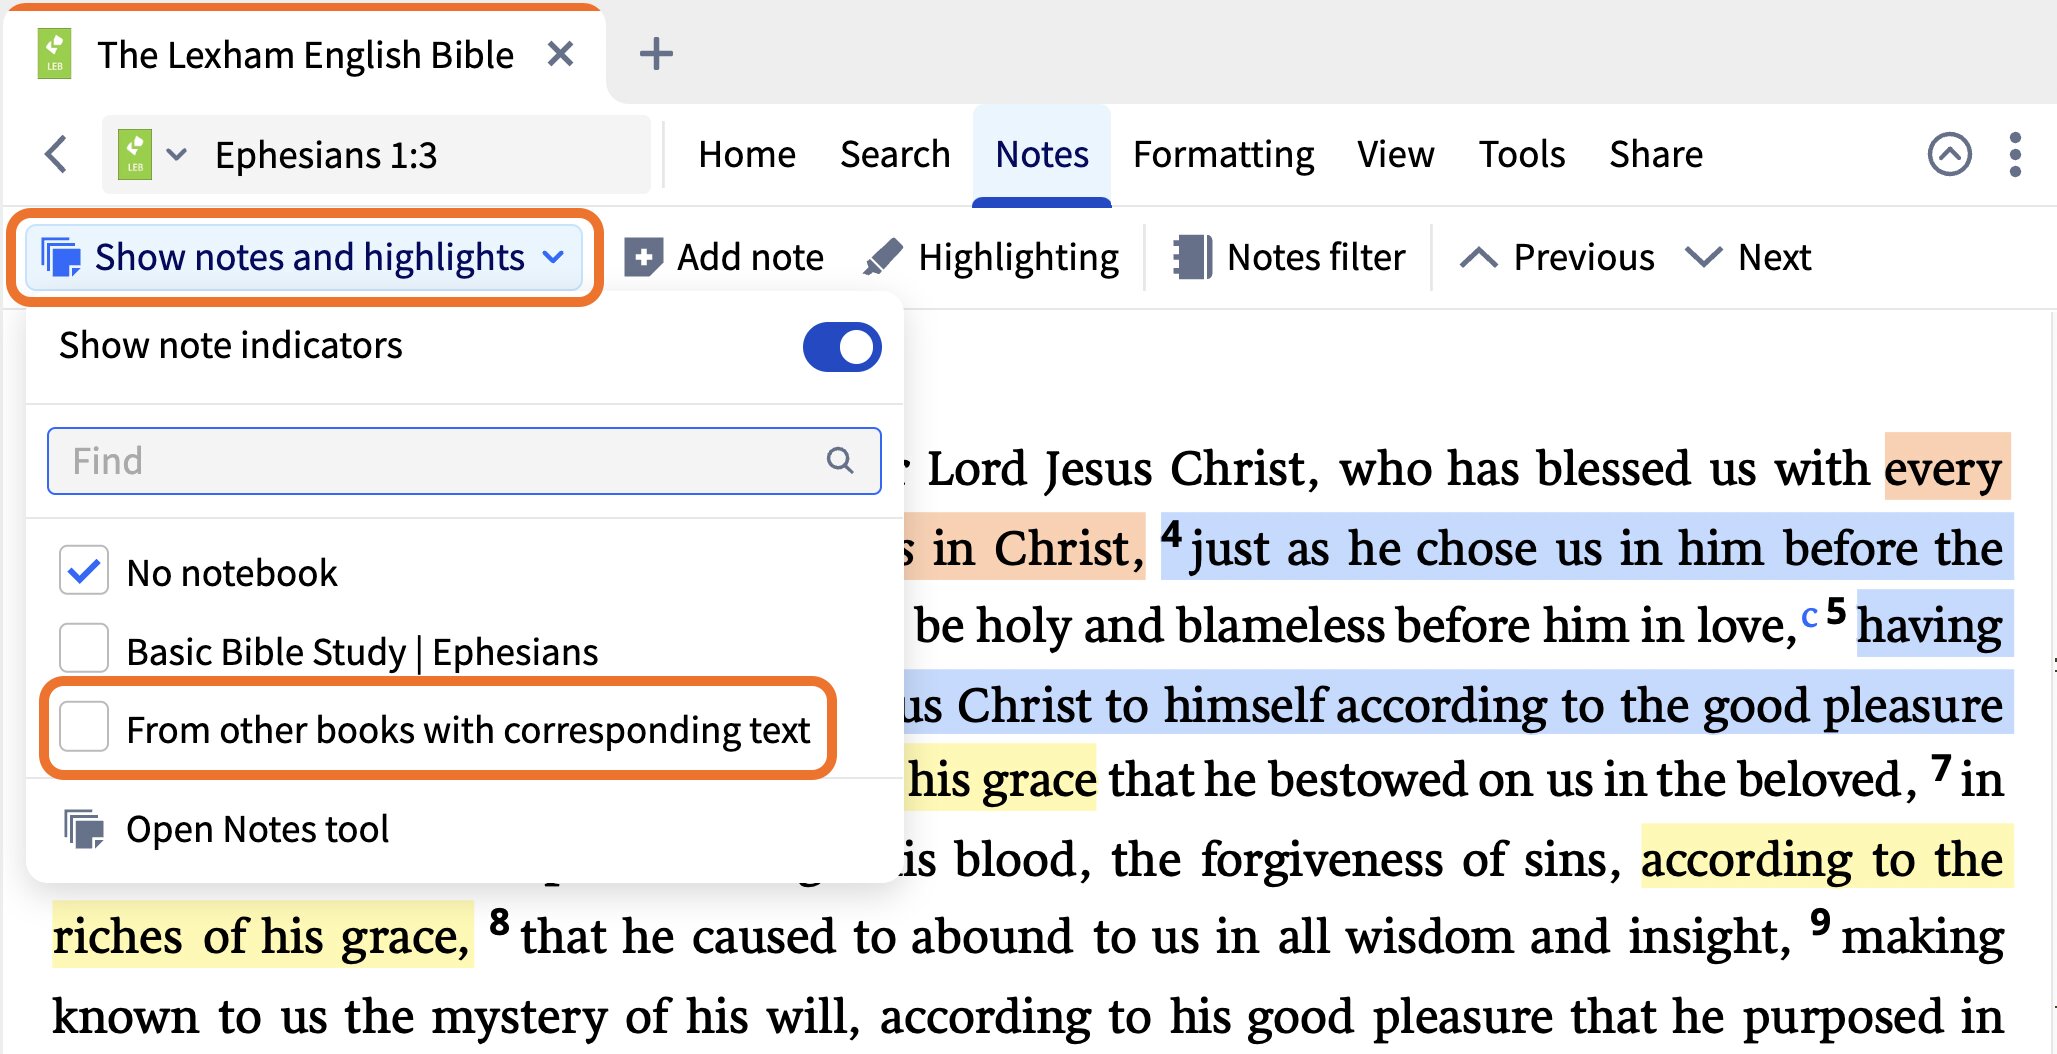Open a new tab with the plus icon
Viewport: 2057px width, 1054px height.
656,54
